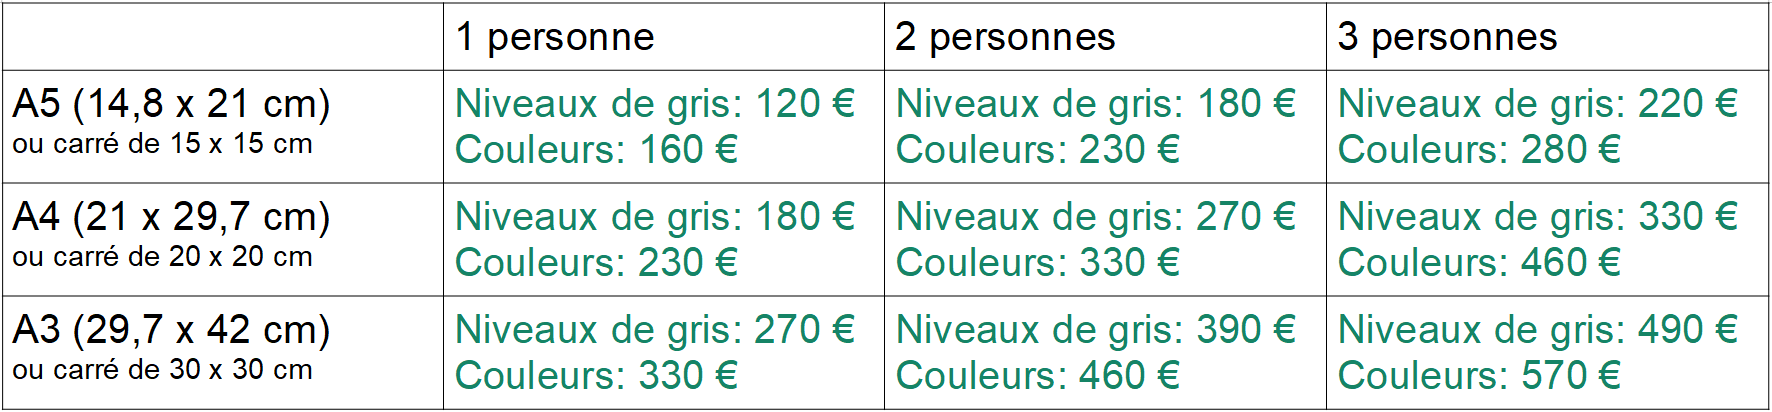This screenshot has width=1772, height=412.
Task: Click "ou carré de 20 x 20 cm" text
Action: tap(162, 257)
